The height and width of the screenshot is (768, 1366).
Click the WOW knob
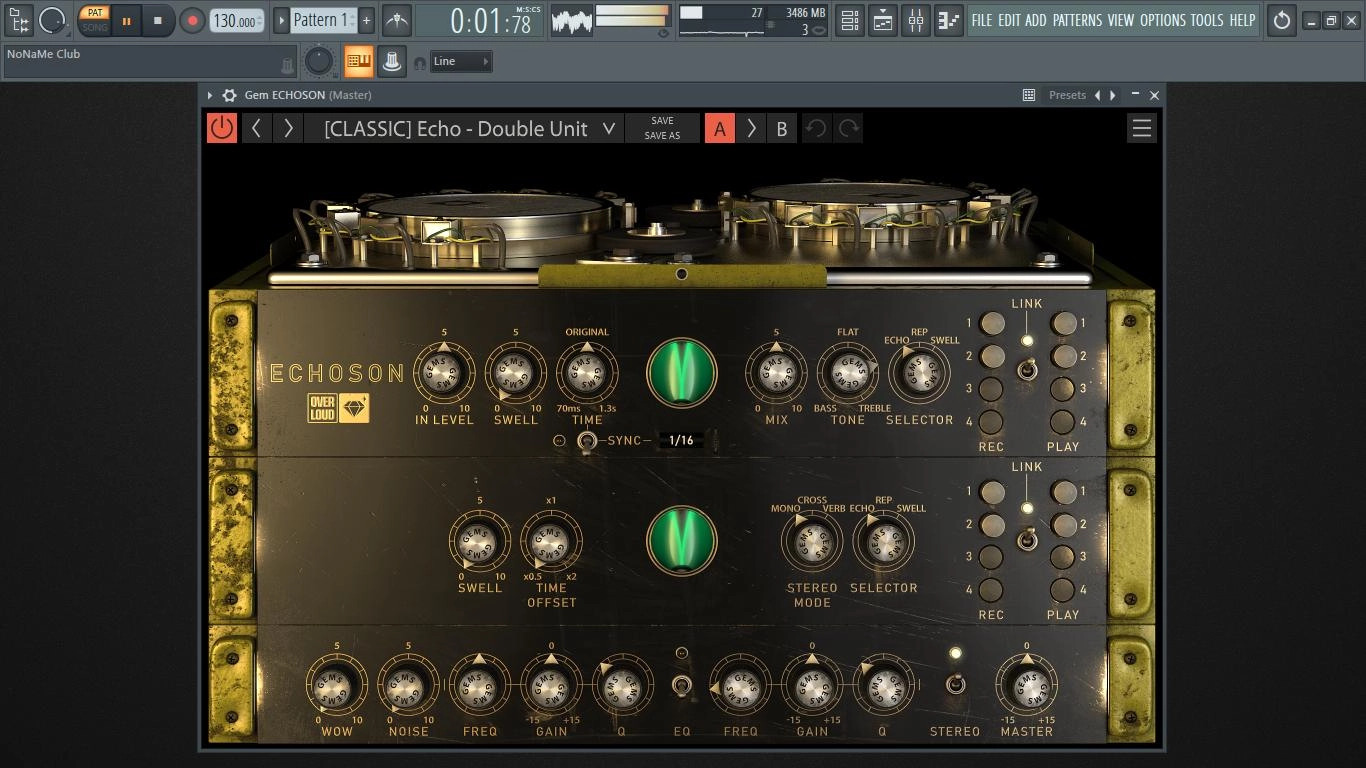click(337, 686)
